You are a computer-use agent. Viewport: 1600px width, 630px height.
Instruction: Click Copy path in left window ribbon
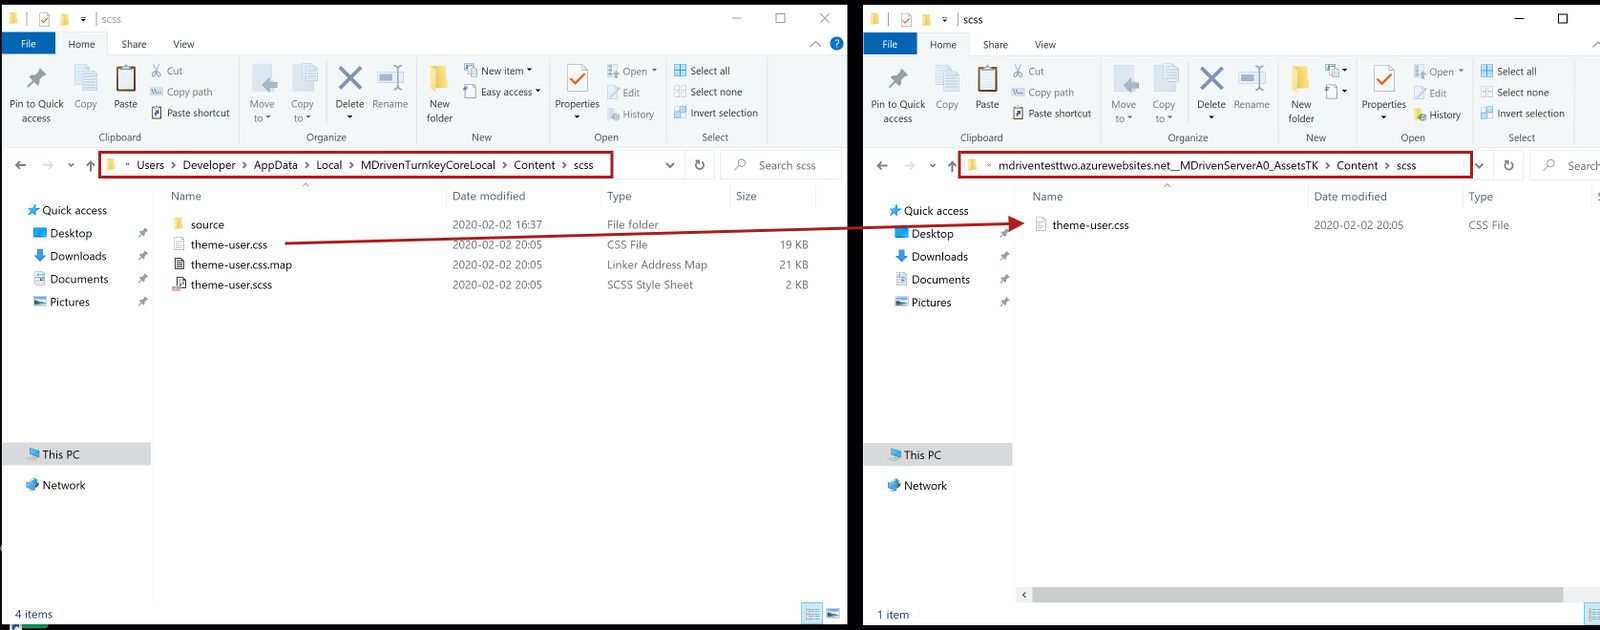tap(181, 92)
